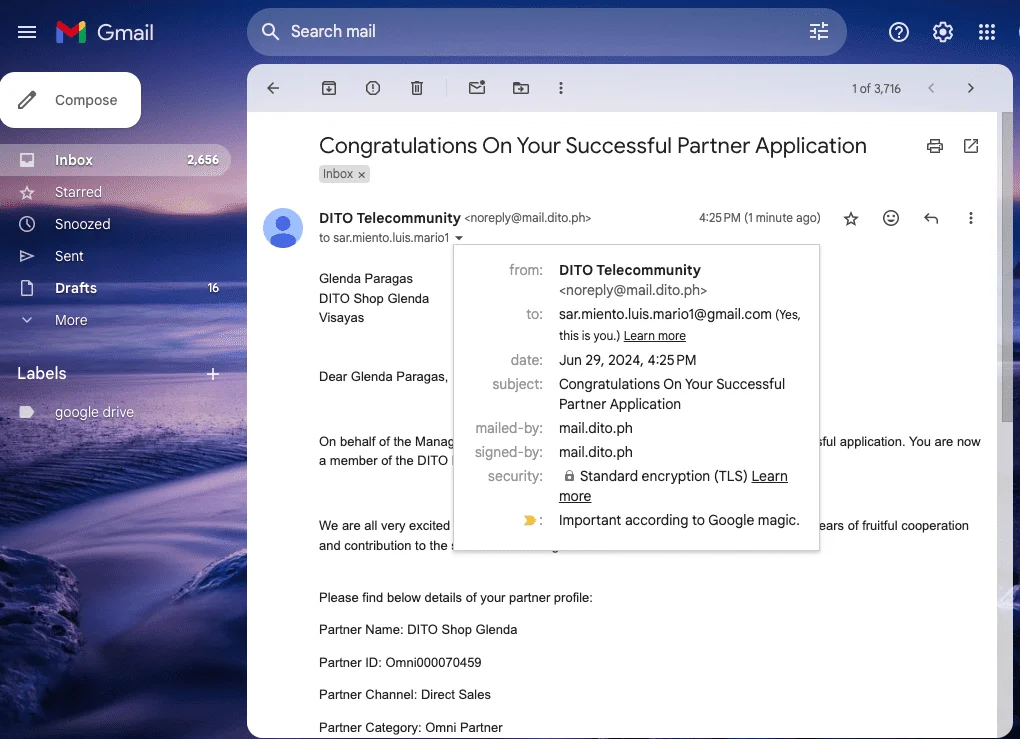Viewport: 1020px width, 739px height.
Task: Archive this email
Action: 329,88
